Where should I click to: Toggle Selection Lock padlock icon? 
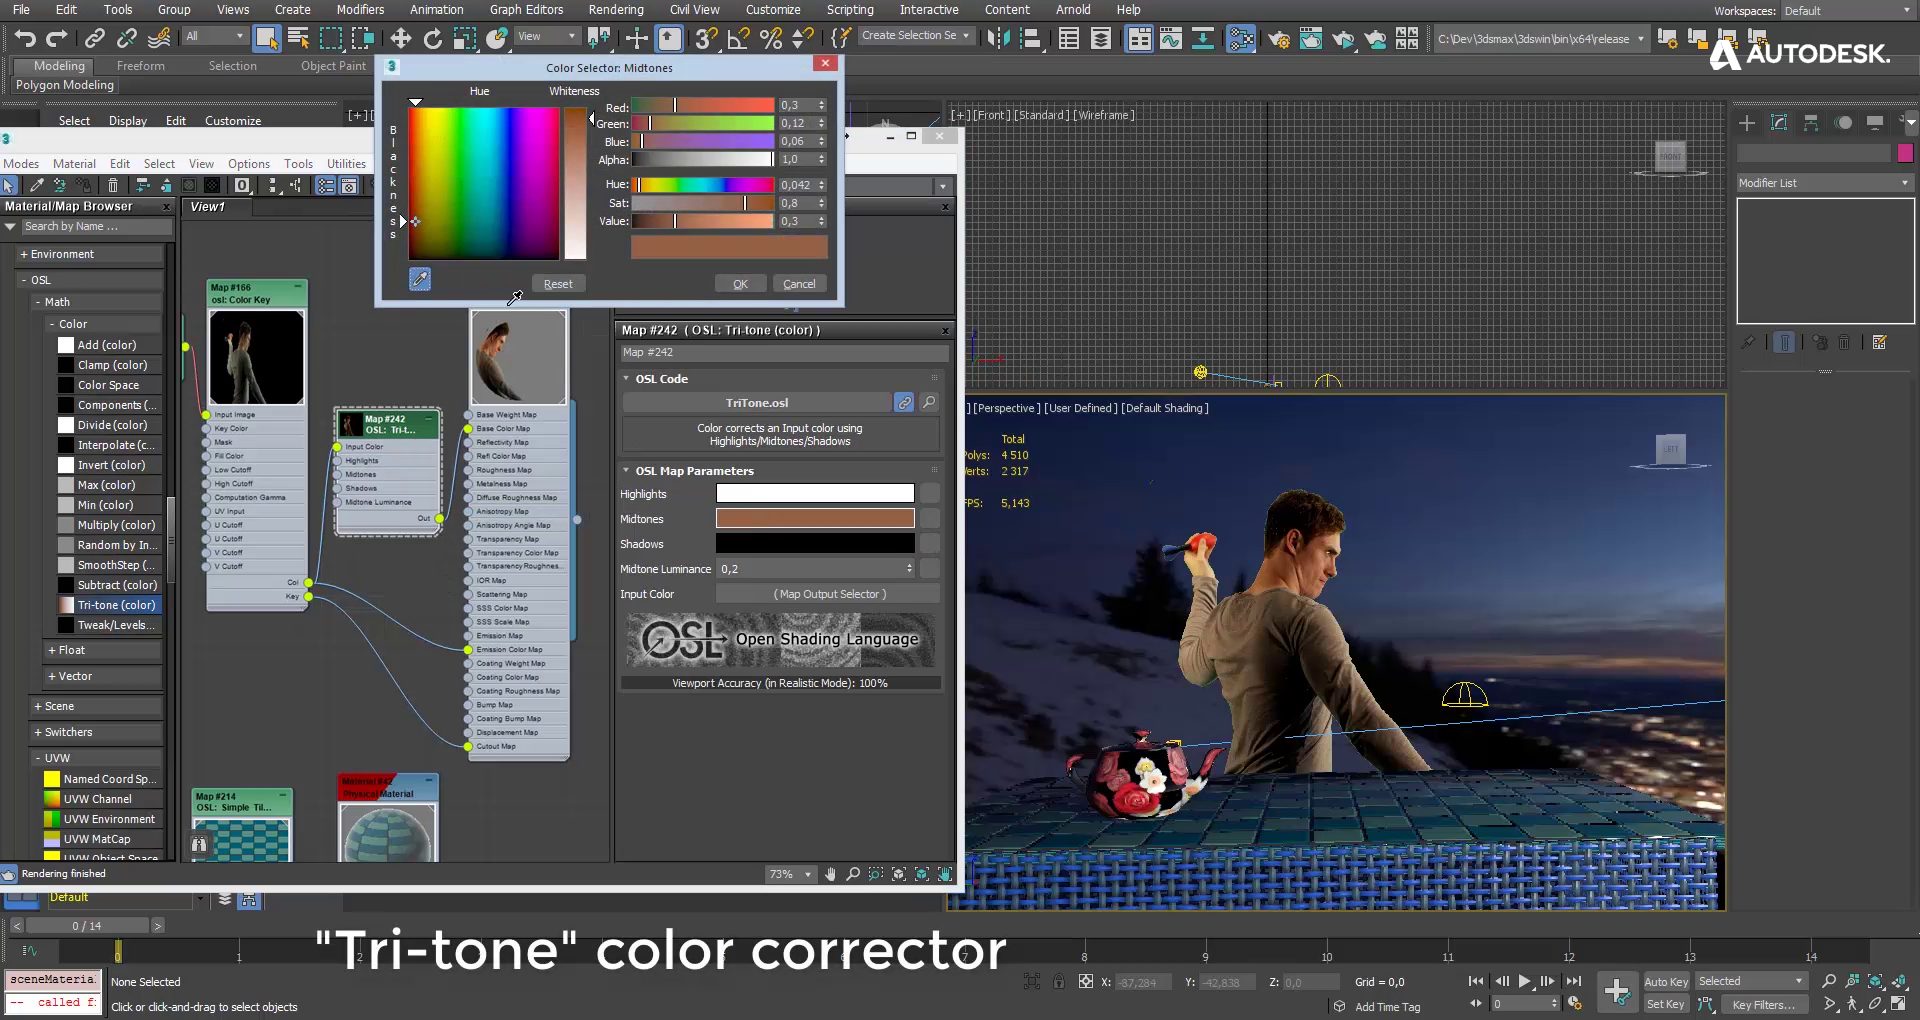(x=1059, y=981)
